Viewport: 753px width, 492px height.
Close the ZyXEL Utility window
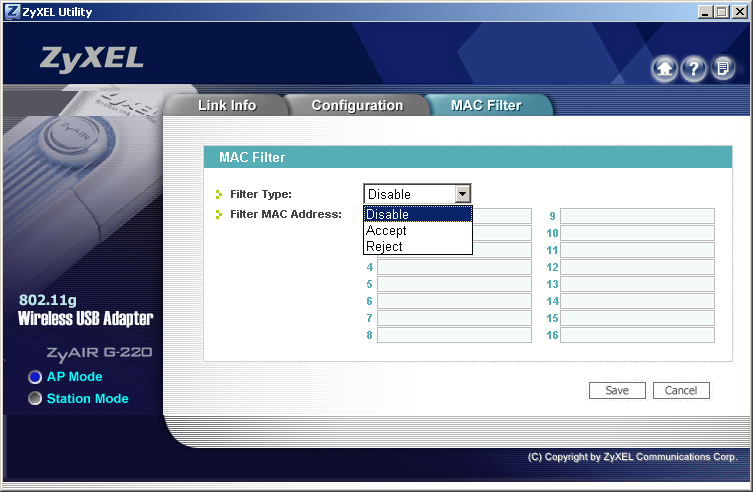pos(740,12)
